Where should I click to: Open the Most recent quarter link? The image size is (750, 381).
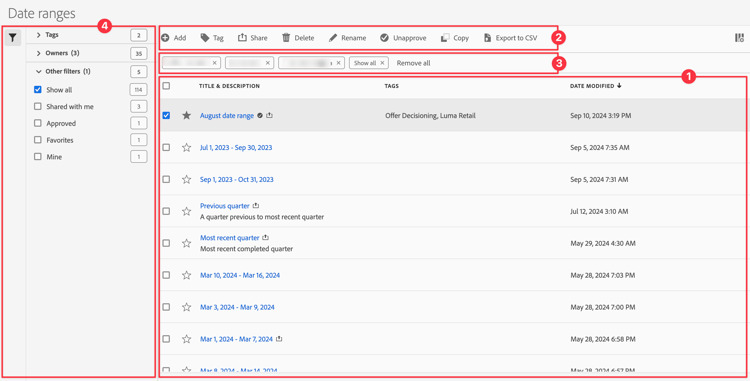click(230, 238)
